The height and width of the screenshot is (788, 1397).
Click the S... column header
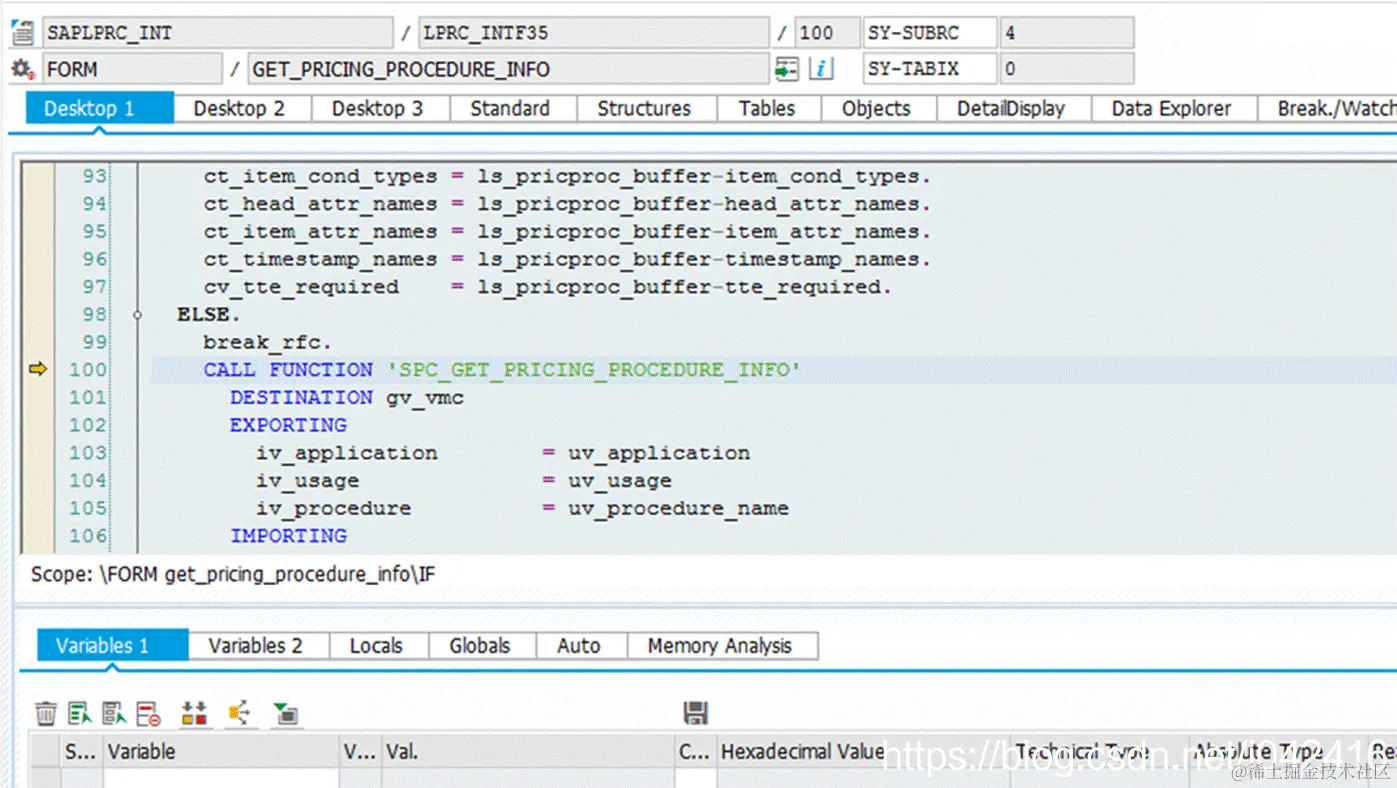(80, 751)
